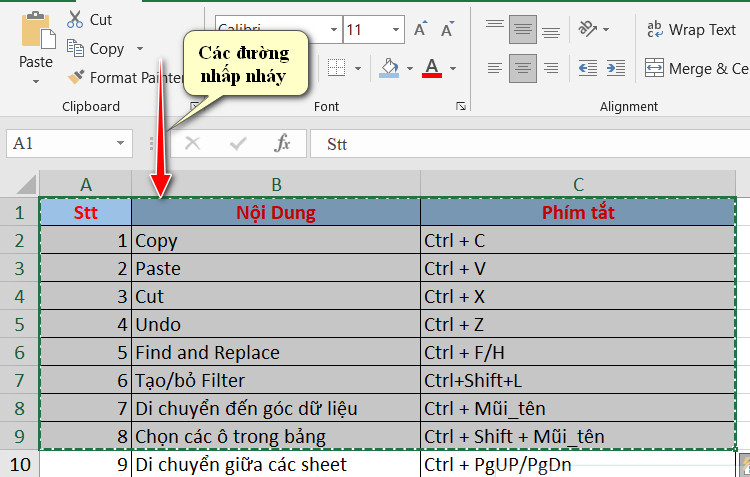Click cell Find and Replace

pos(276,352)
